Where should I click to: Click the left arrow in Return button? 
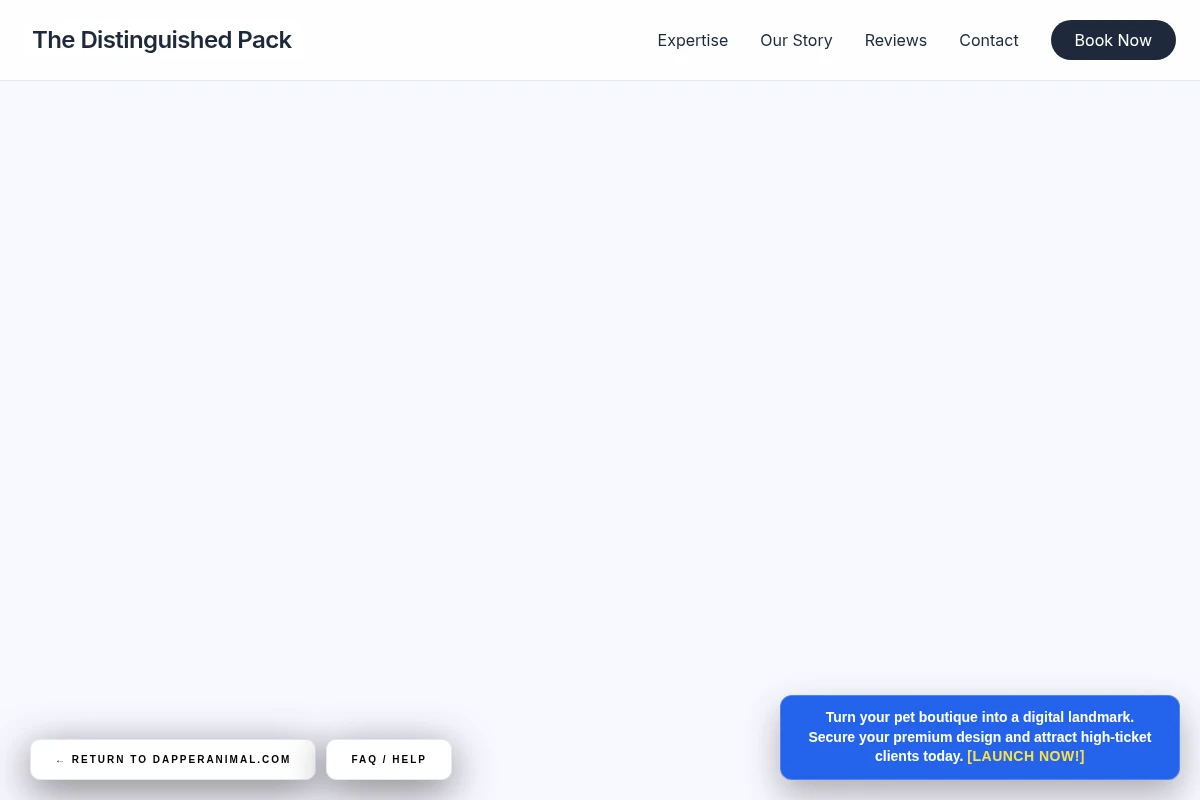[x=60, y=760]
